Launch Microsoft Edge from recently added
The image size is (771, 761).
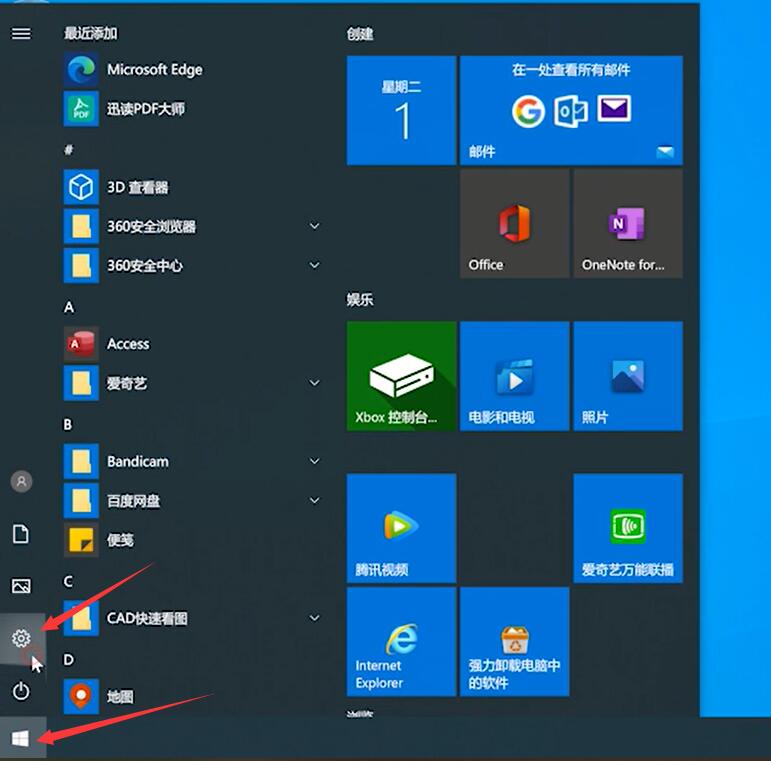(192, 70)
